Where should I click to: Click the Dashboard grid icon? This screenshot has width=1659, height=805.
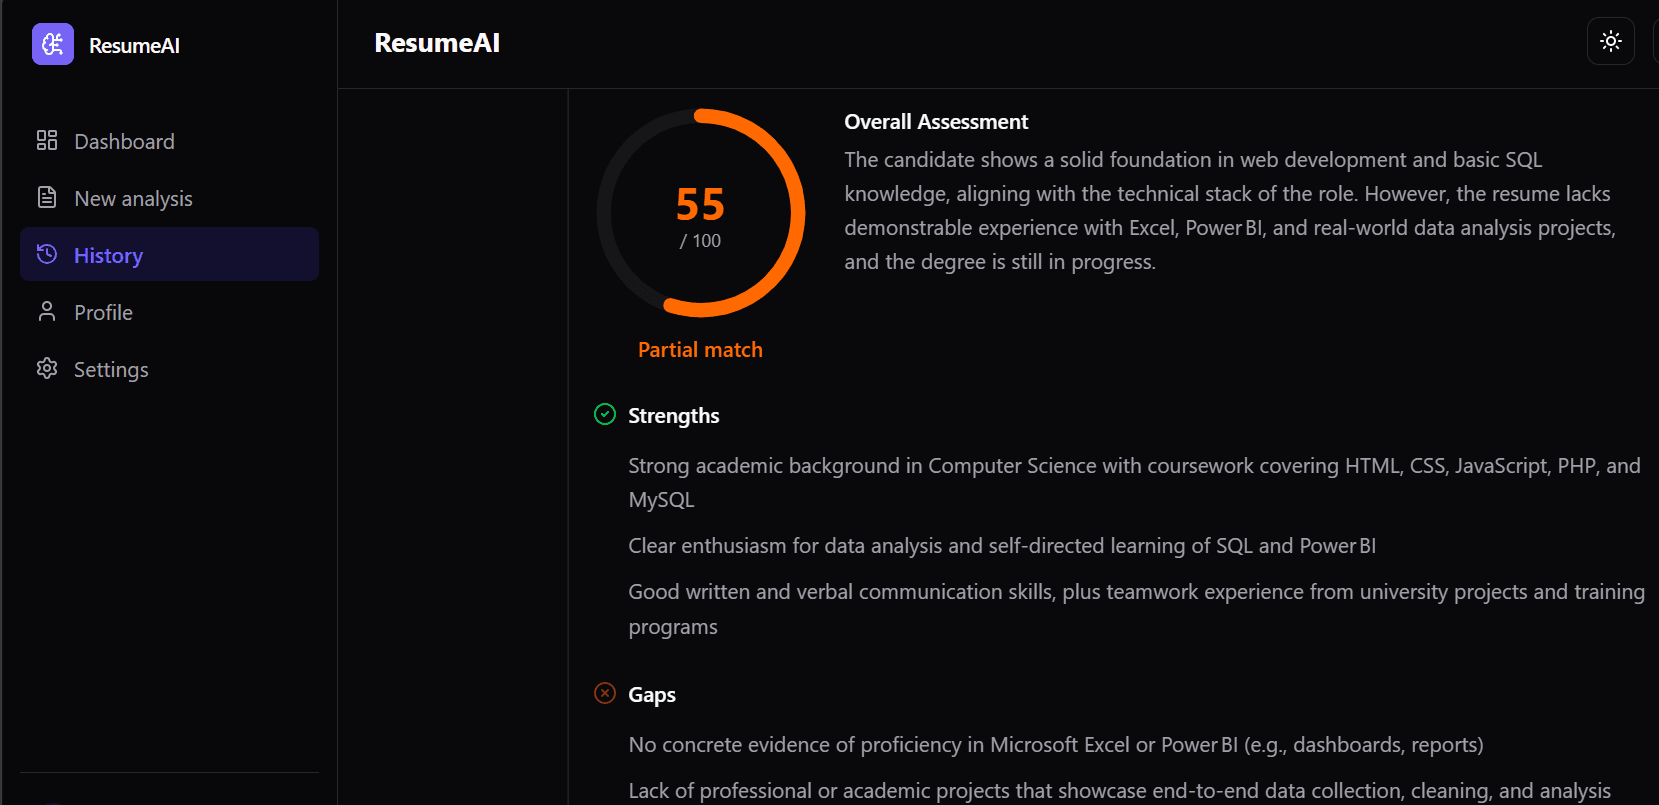pos(47,140)
